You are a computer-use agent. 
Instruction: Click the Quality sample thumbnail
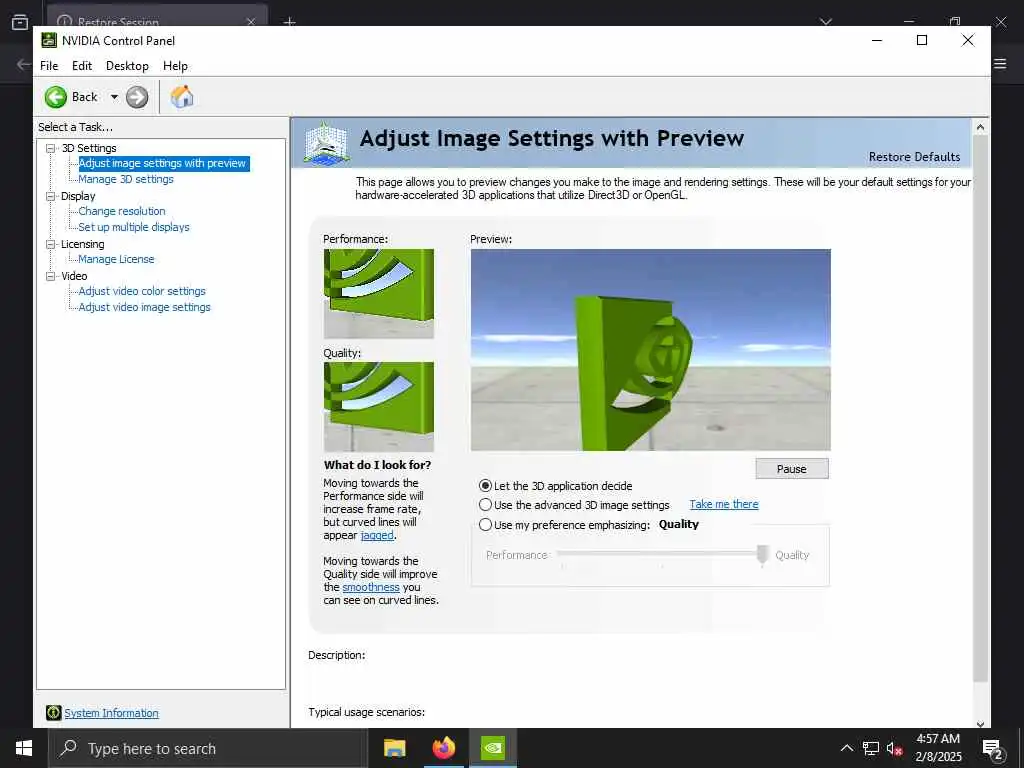[x=379, y=407]
